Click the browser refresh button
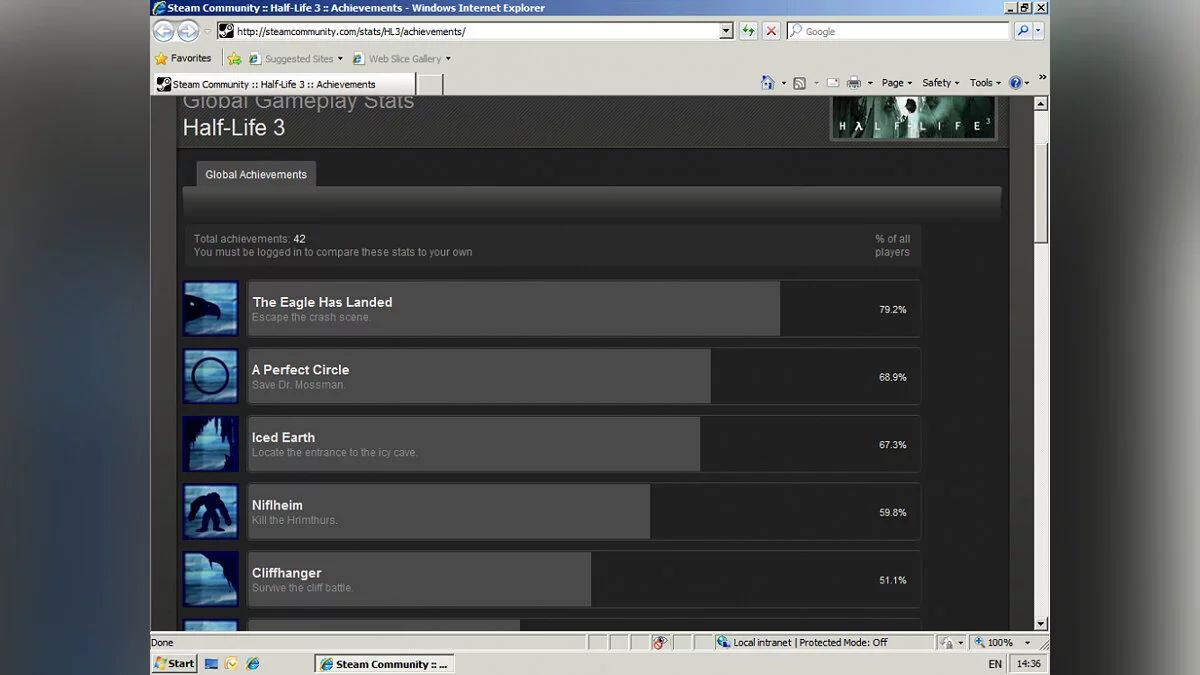The width and height of the screenshot is (1200, 675). (x=748, y=31)
